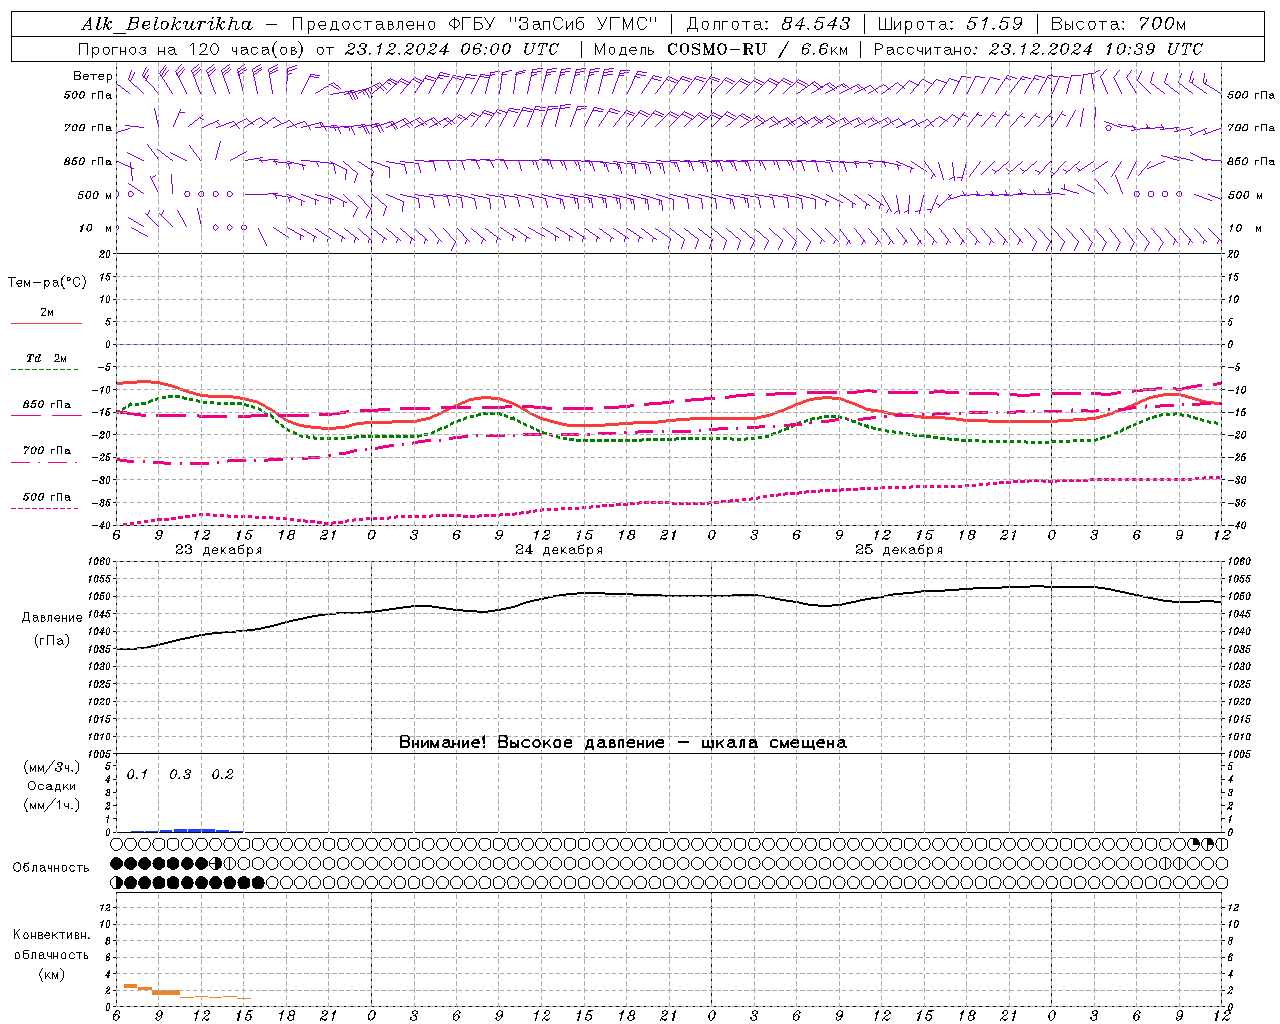Click the height value 700м
Viewport: 1280px width, 1024px height.
tap(1162, 24)
